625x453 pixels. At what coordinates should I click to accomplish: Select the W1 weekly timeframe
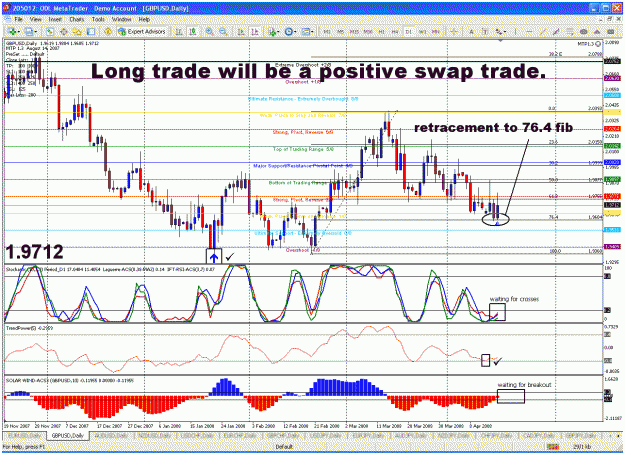coord(422,32)
